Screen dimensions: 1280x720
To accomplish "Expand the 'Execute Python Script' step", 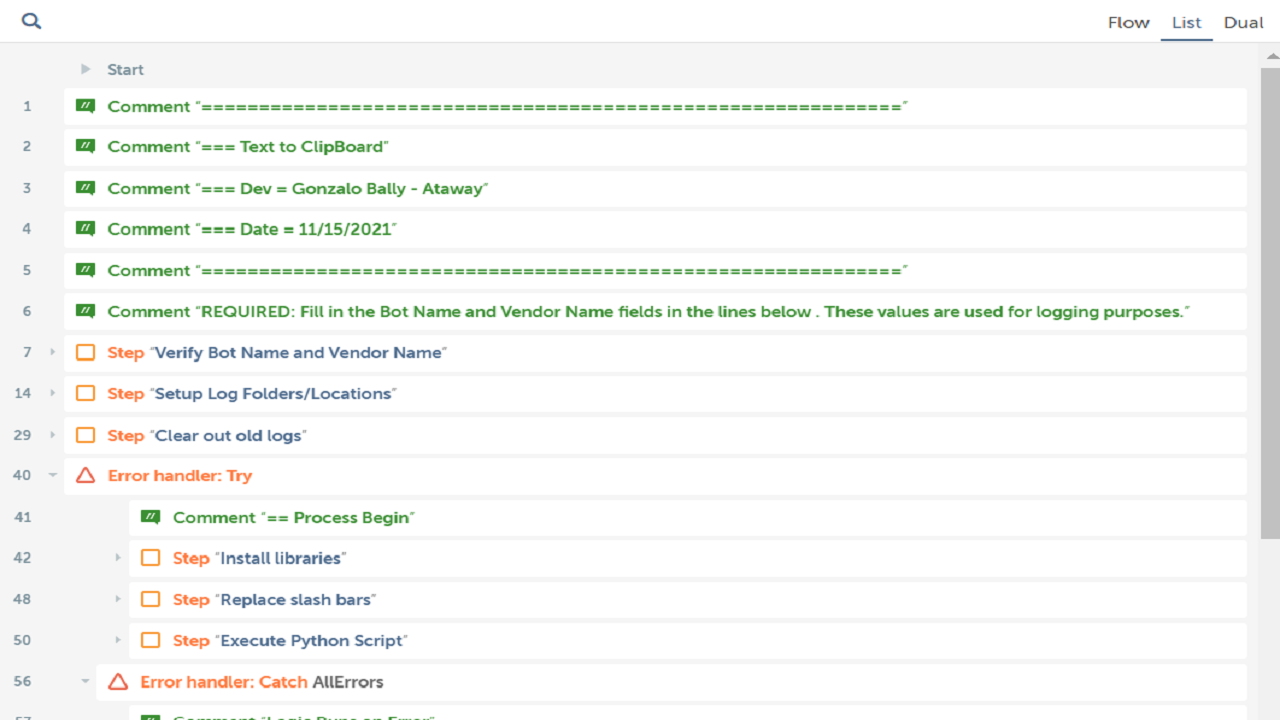I will click(x=118, y=640).
